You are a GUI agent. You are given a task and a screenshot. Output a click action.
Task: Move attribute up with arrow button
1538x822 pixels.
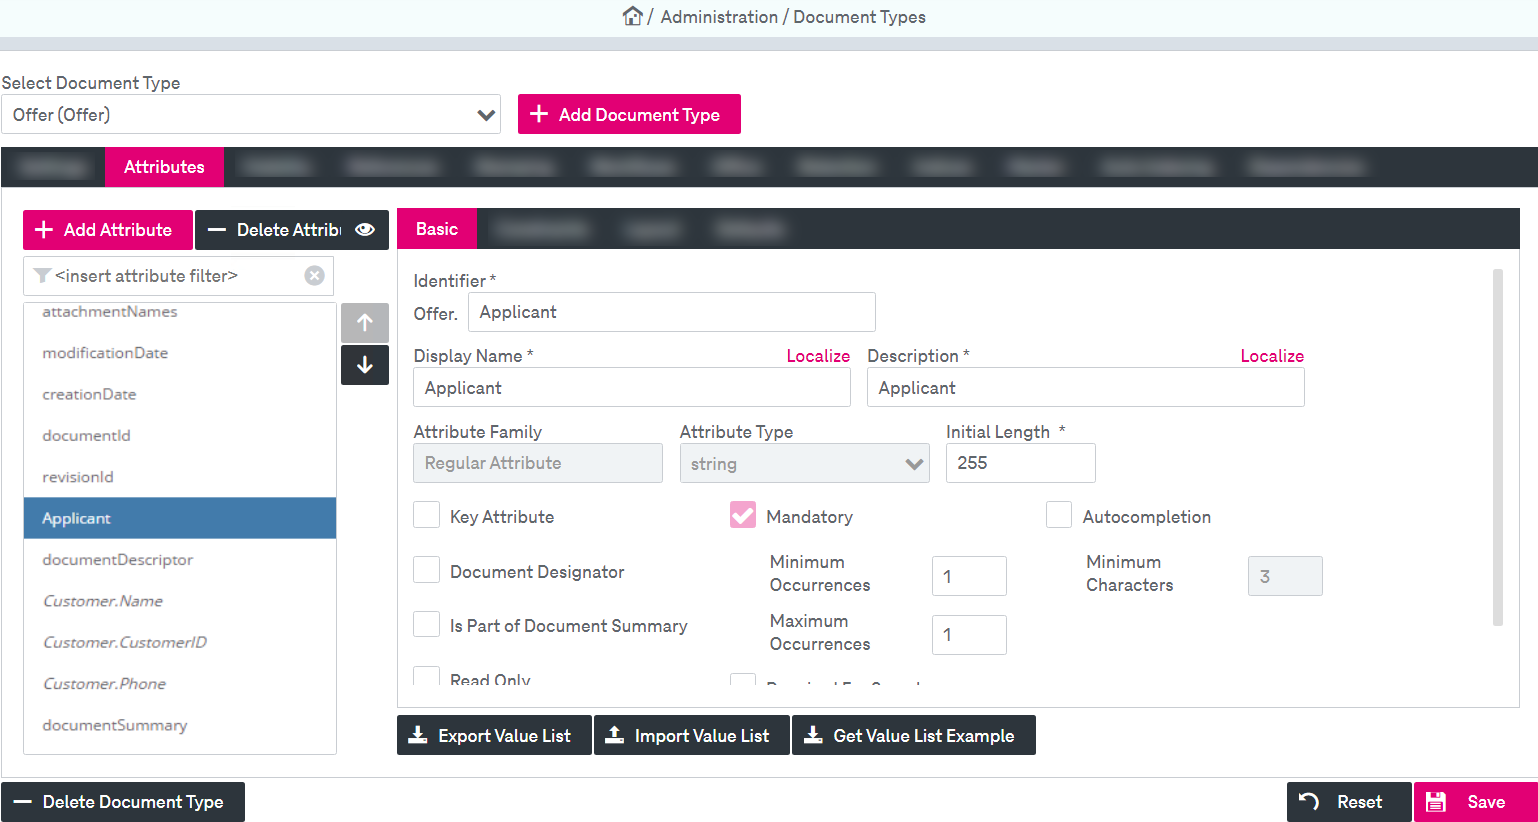pyautogui.click(x=365, y=323)
